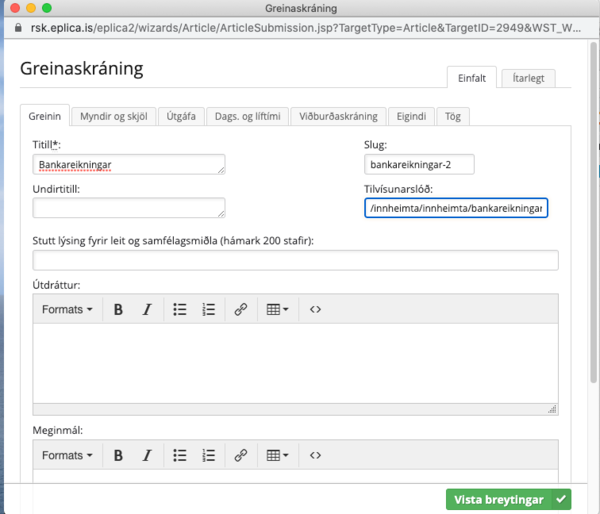Insert bullet list in Útdráttur editor

(180, 310)
